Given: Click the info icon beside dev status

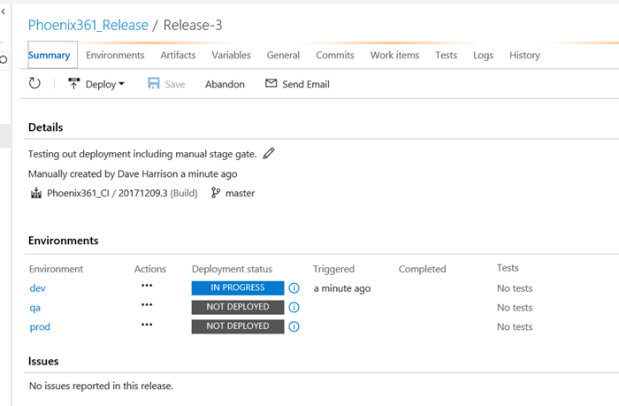Looking at the screenshot, I should click(294, 288).
